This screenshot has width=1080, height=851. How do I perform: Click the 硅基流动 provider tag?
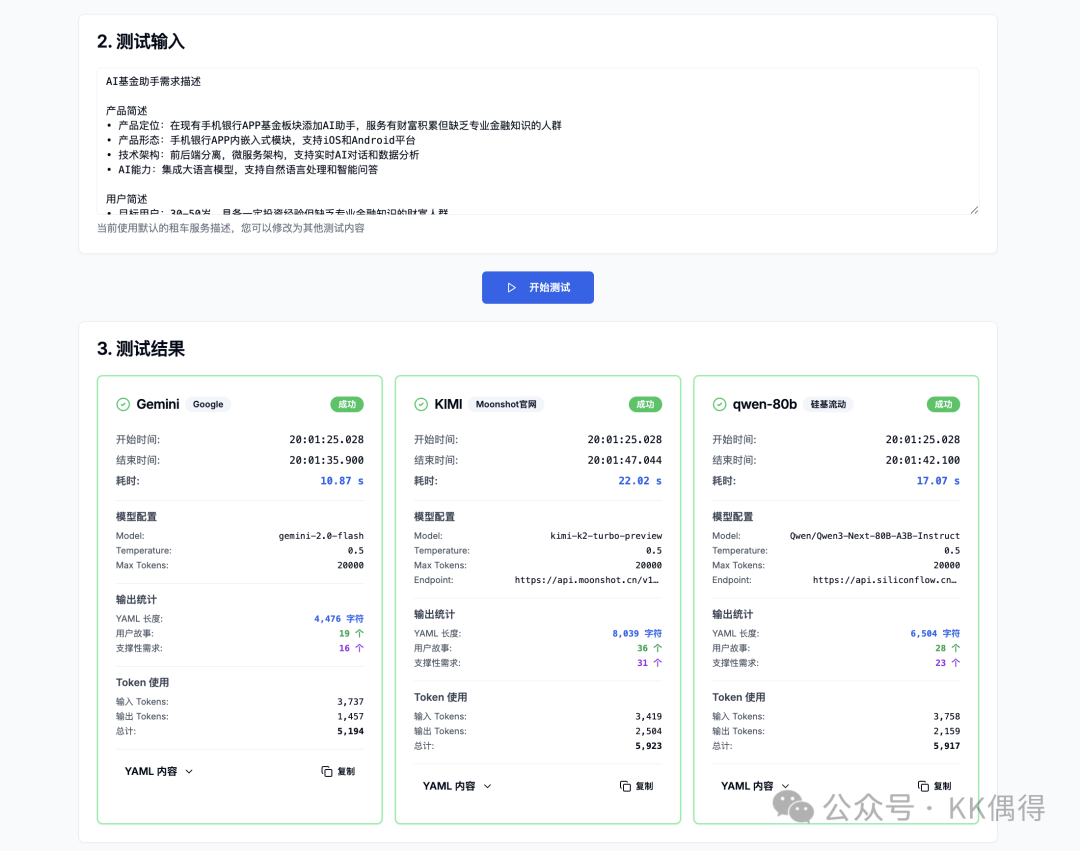click(x=827, y=404)
